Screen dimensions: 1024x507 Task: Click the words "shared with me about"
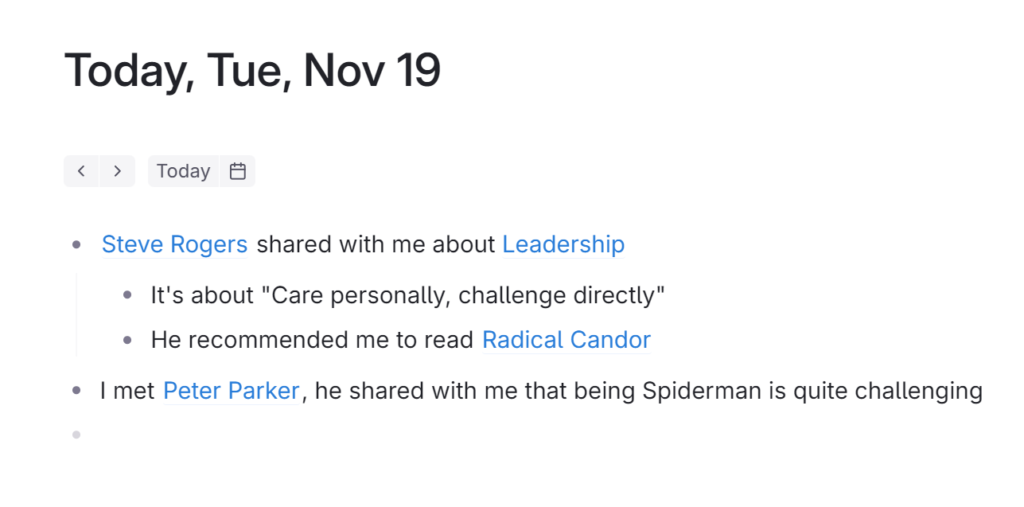375,244
